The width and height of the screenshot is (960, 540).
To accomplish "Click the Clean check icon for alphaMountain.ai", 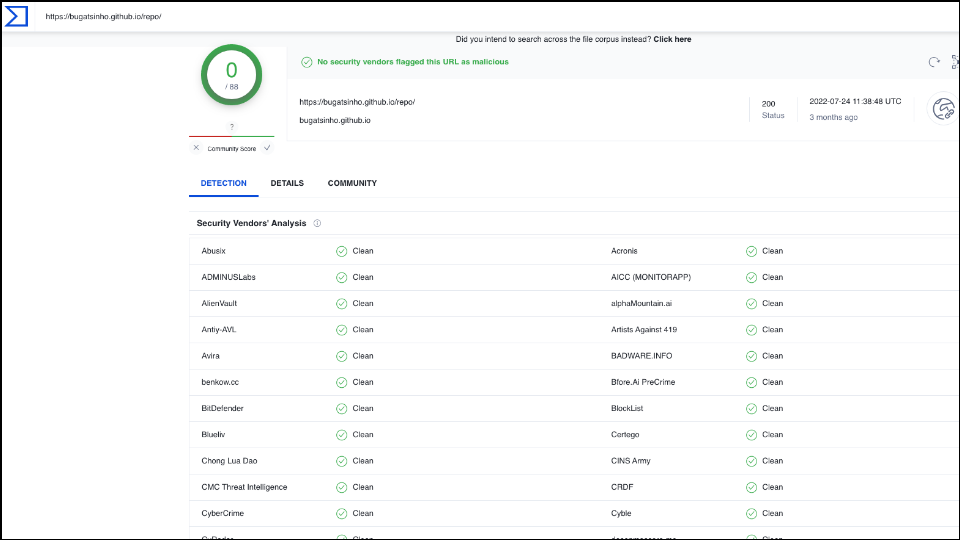I will pyautogui.click(x=751, y=304).
